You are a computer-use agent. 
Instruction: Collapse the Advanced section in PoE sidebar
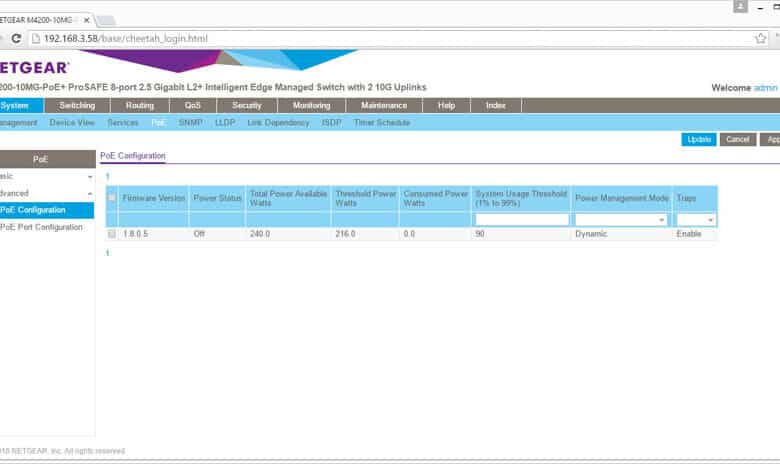(47, 193)
